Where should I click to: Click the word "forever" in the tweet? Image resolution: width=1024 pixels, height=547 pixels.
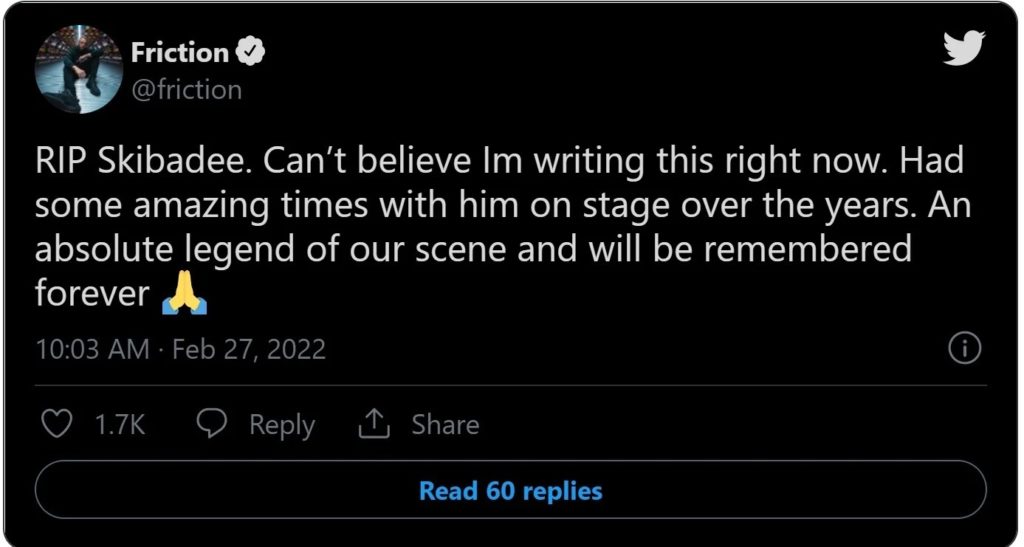(x=92, y=294)
